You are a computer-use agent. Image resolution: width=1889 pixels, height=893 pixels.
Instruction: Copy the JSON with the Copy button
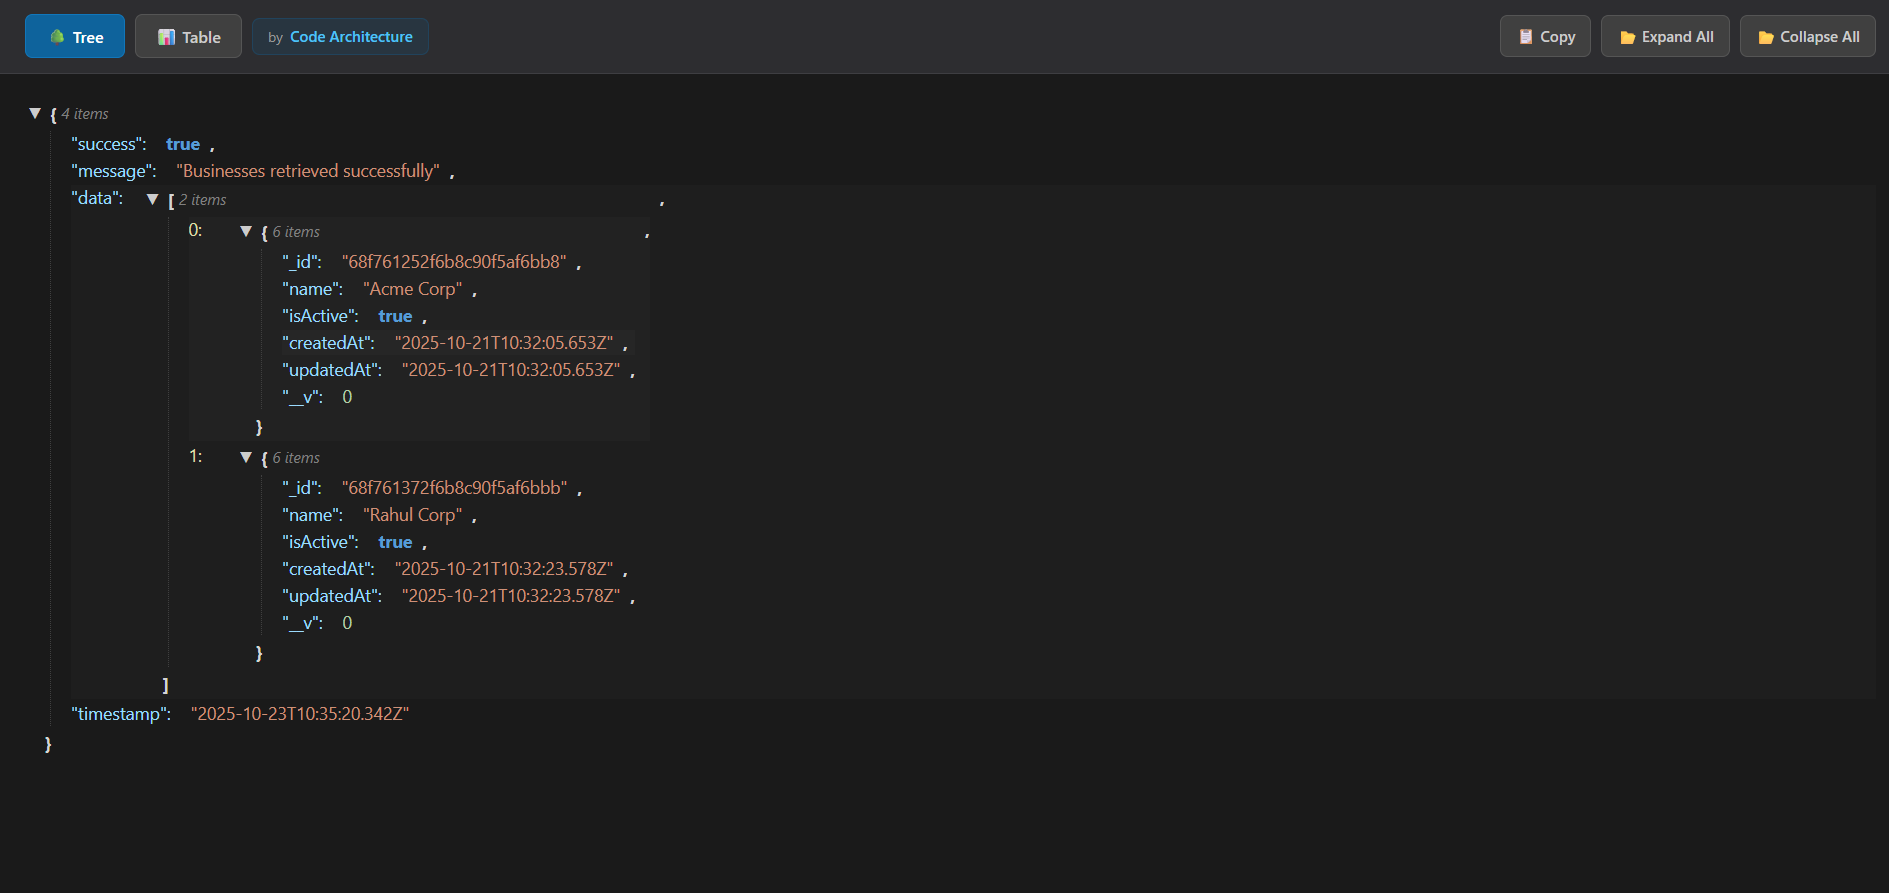[x=1545, y=36]
